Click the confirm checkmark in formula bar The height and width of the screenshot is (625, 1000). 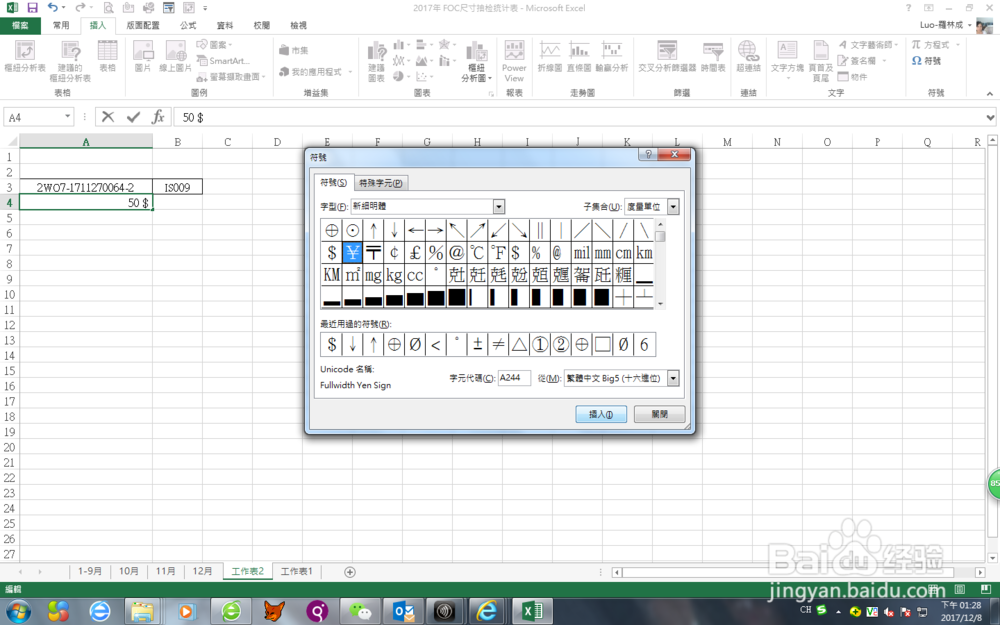133,117
